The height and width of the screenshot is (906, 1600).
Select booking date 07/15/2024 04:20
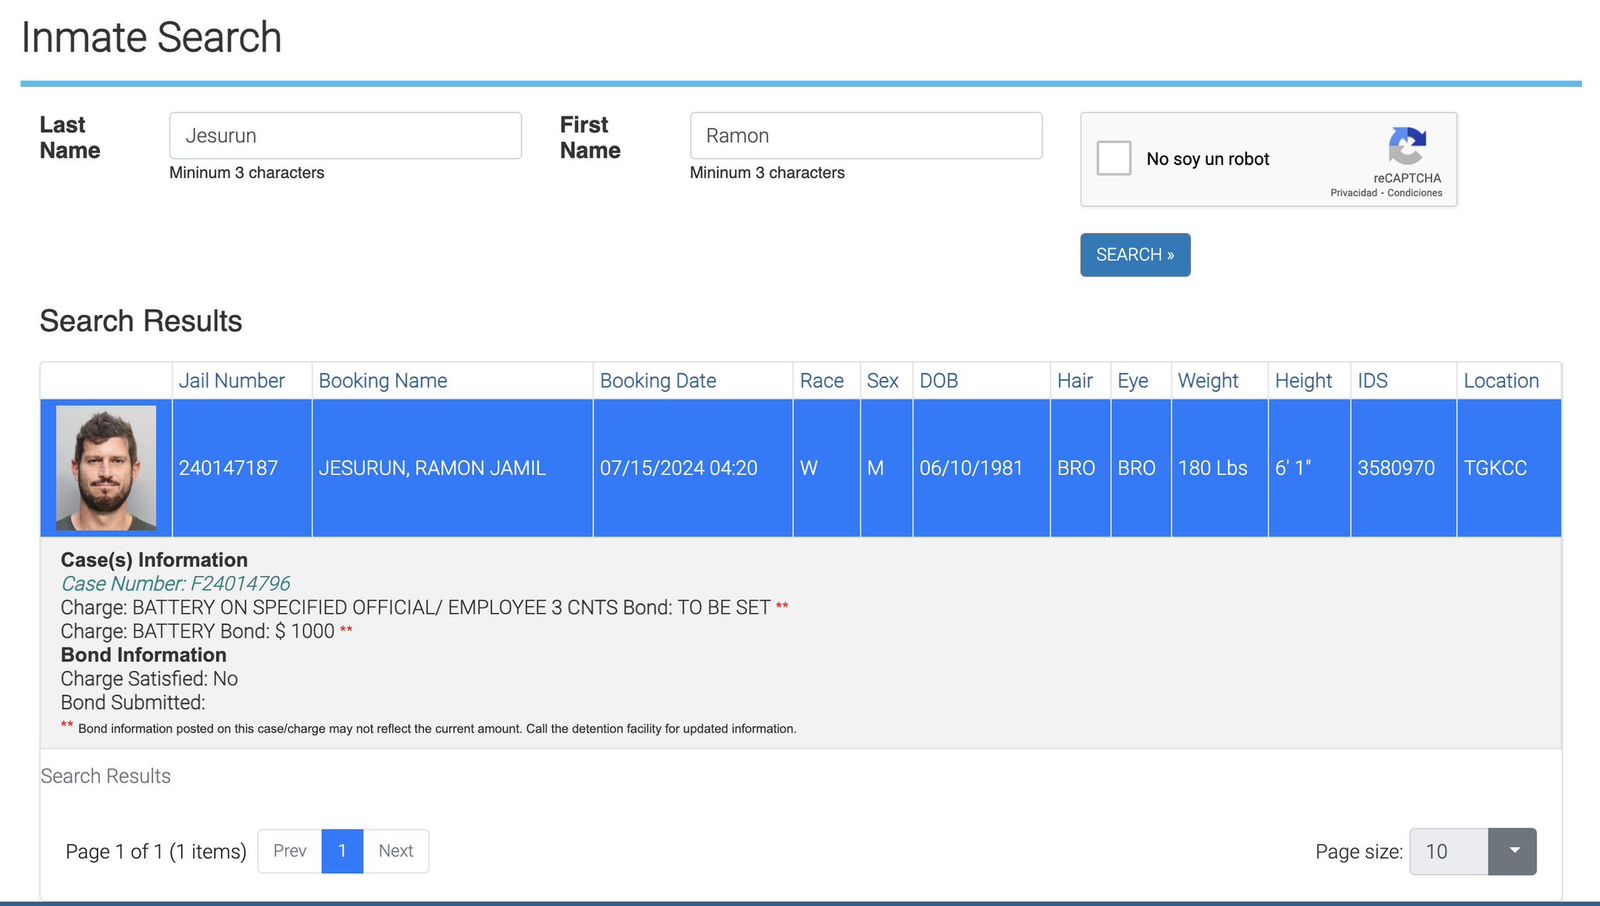693,468
